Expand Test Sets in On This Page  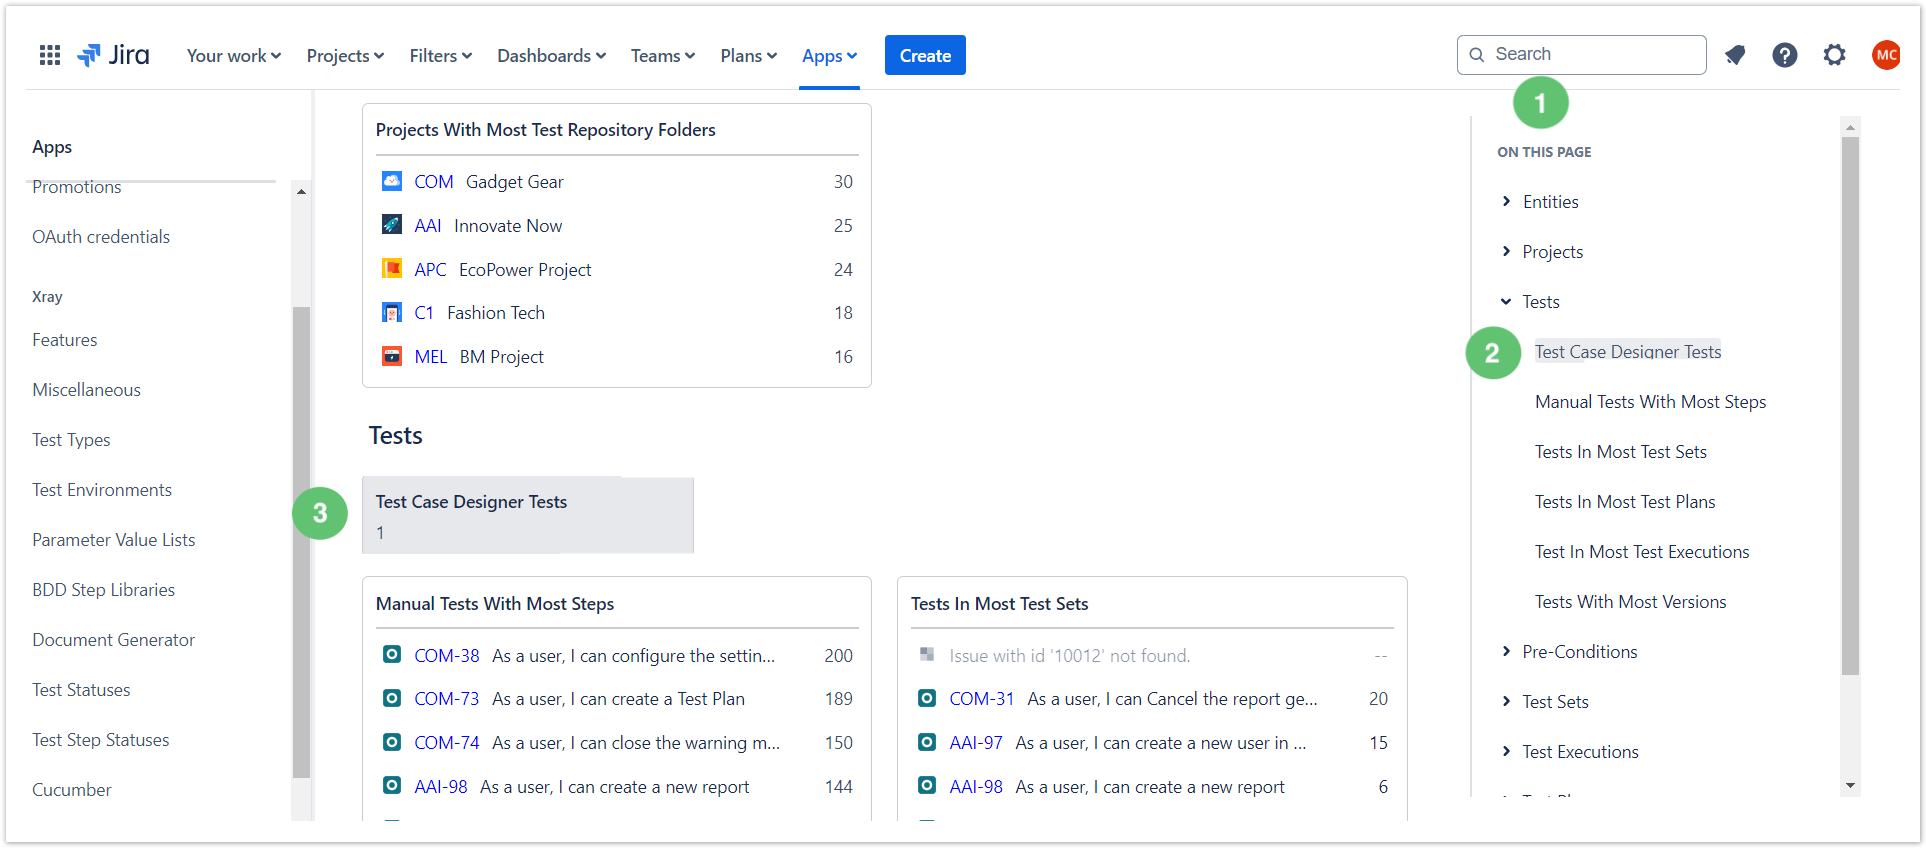coord(1506,701)
